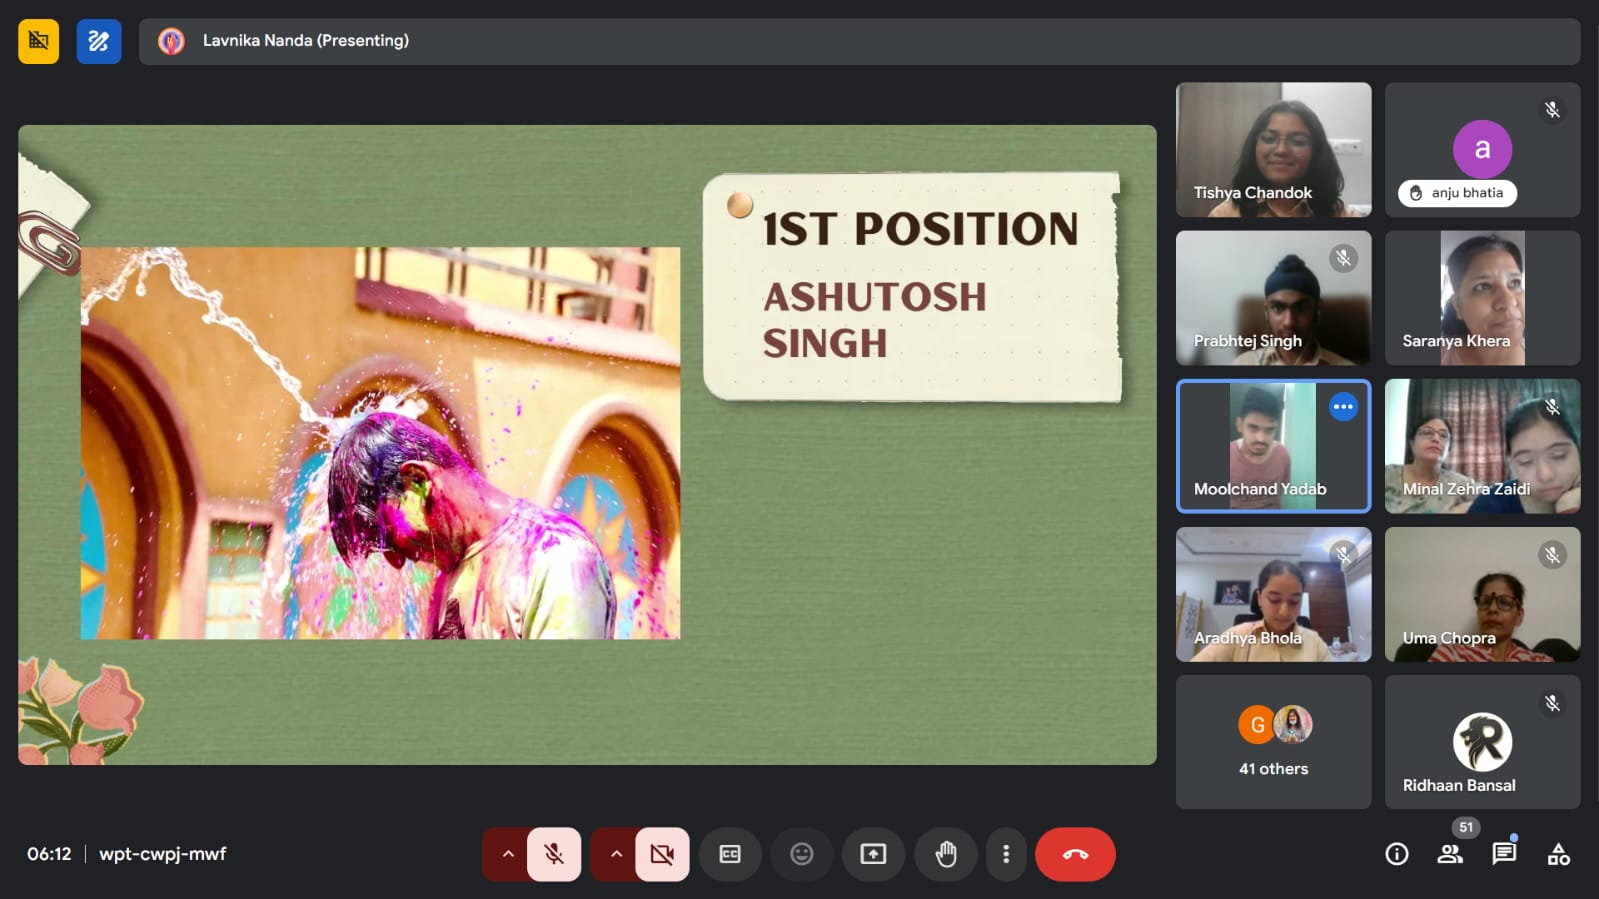Image resolution: width=1599 pixels, height=899 pixels.
Task: Click the Lavnika Nanda (Presenting) label
Action: tap(306, 41)
